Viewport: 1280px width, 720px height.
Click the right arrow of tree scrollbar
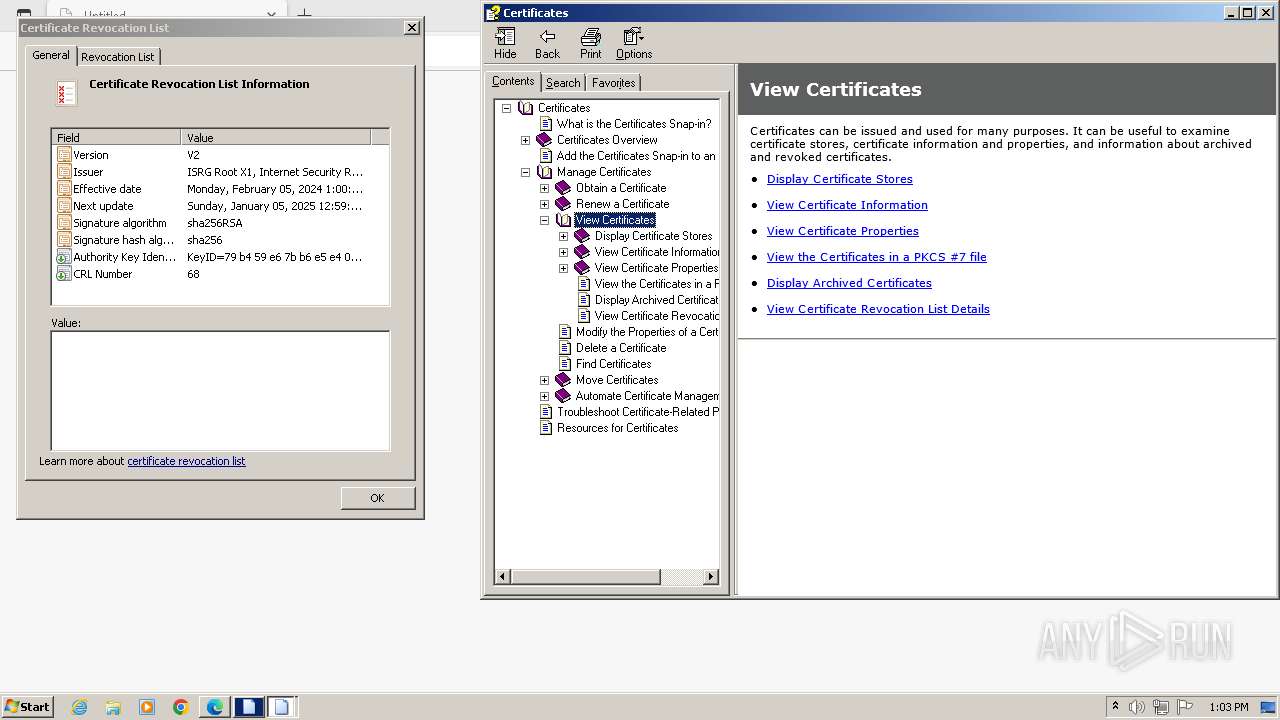[x=711, y=577]
